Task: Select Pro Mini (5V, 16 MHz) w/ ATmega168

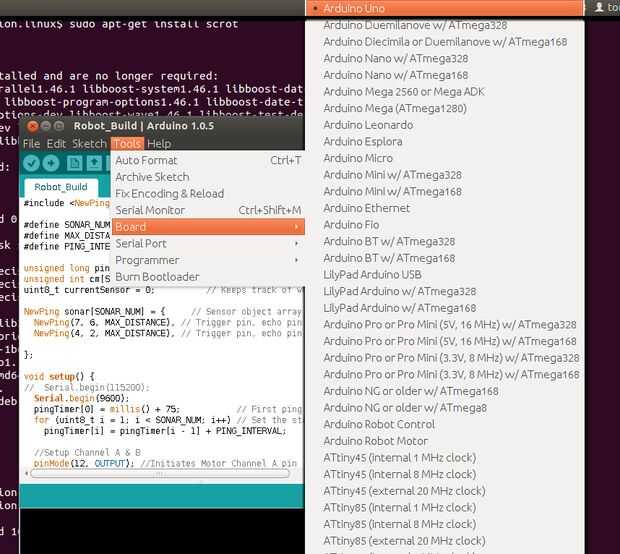Action: tap(444, 341)
